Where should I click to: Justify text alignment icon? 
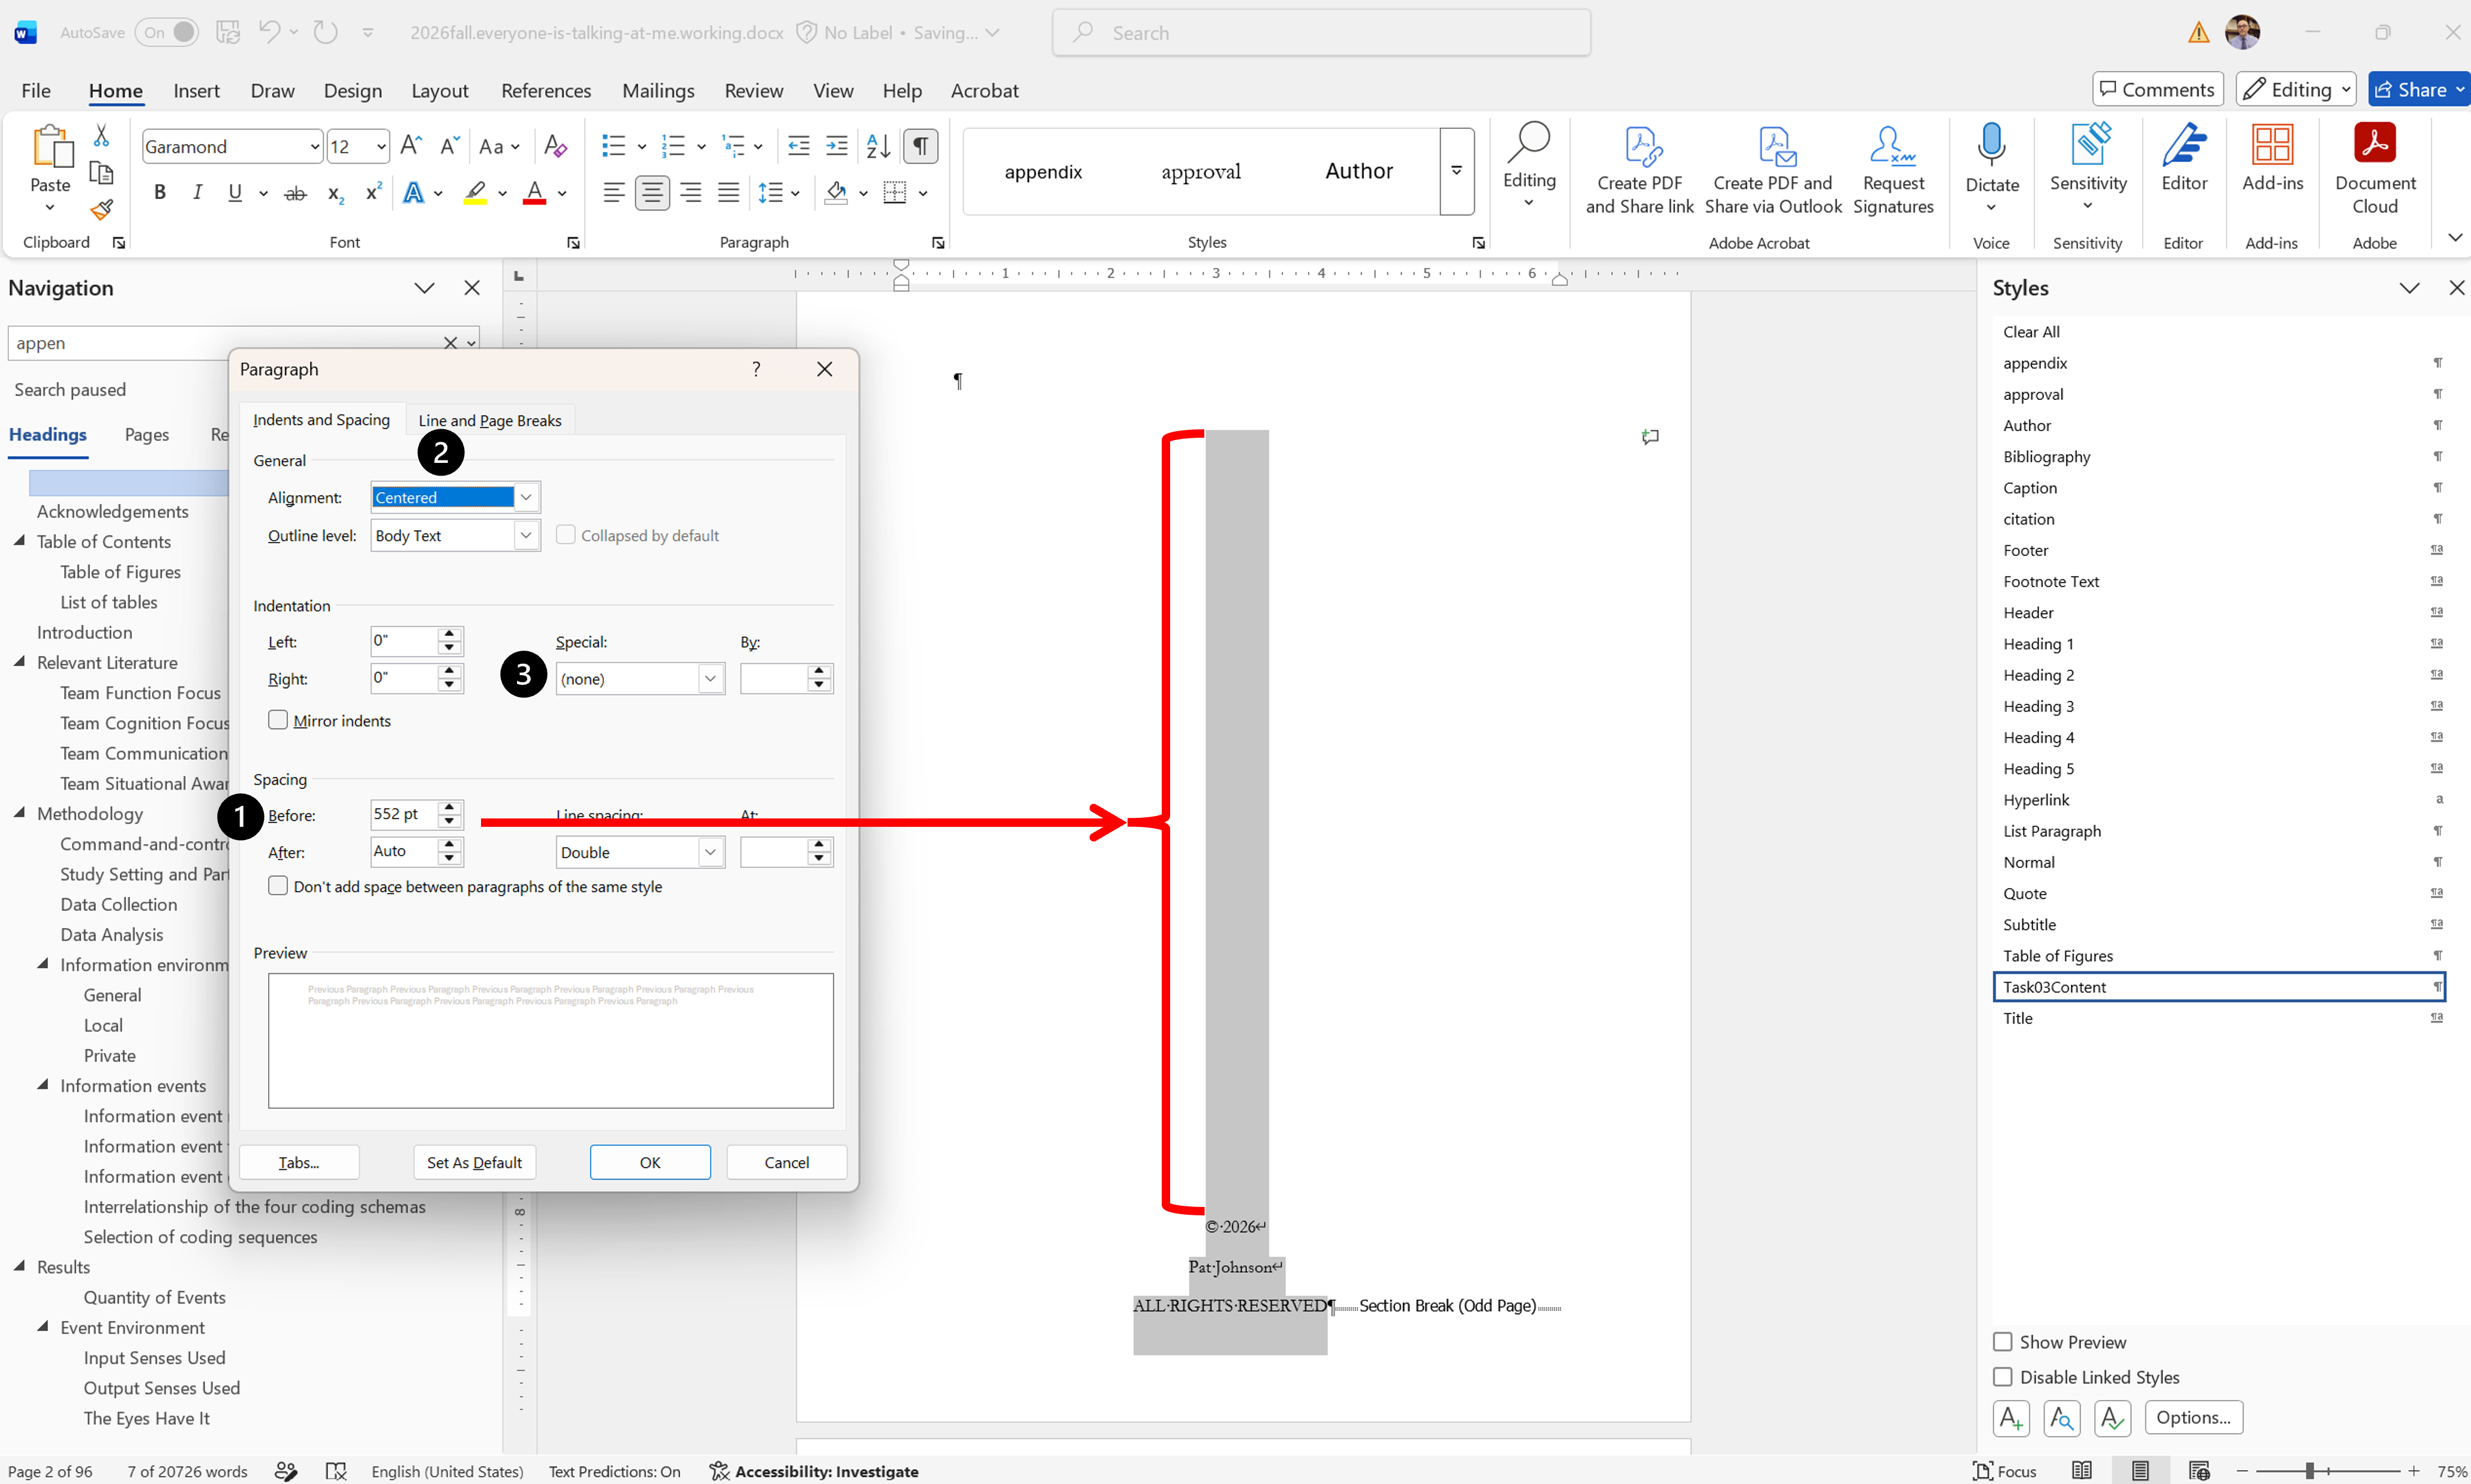(x=728, y=193)
